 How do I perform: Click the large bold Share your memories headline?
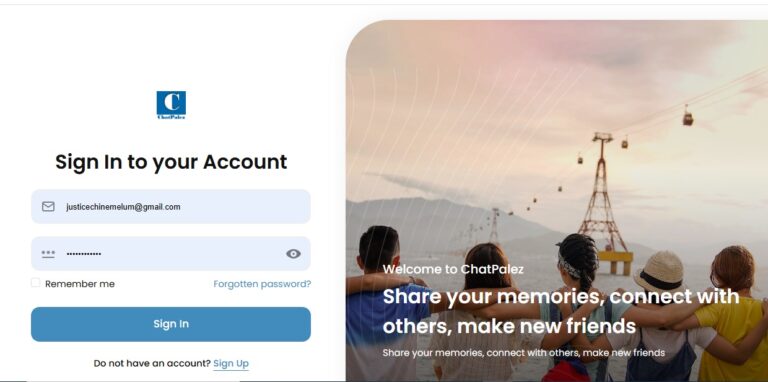[x=561, y=311]
